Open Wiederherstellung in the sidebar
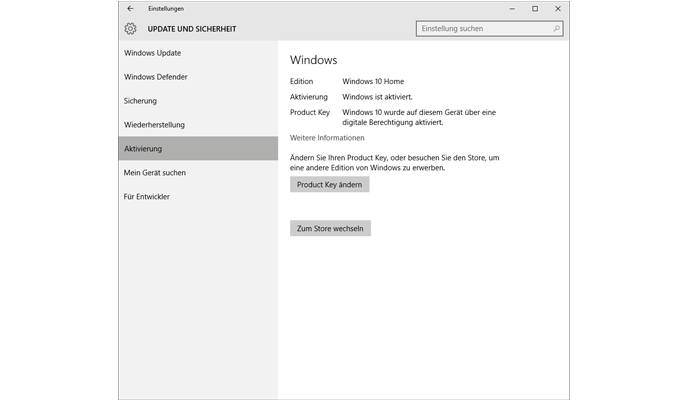The image size is (688, 400). click(155, 125)
